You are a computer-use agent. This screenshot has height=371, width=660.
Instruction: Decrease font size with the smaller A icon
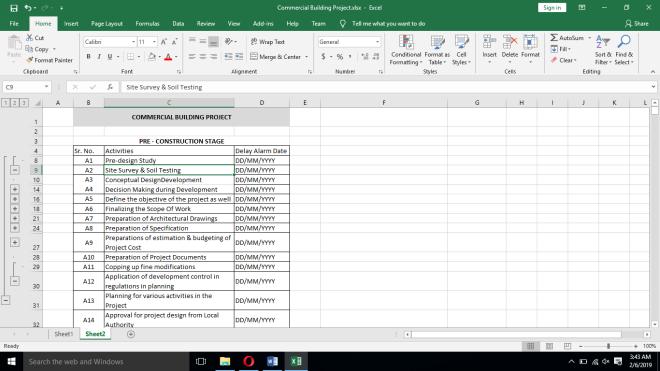pos(174,42)
